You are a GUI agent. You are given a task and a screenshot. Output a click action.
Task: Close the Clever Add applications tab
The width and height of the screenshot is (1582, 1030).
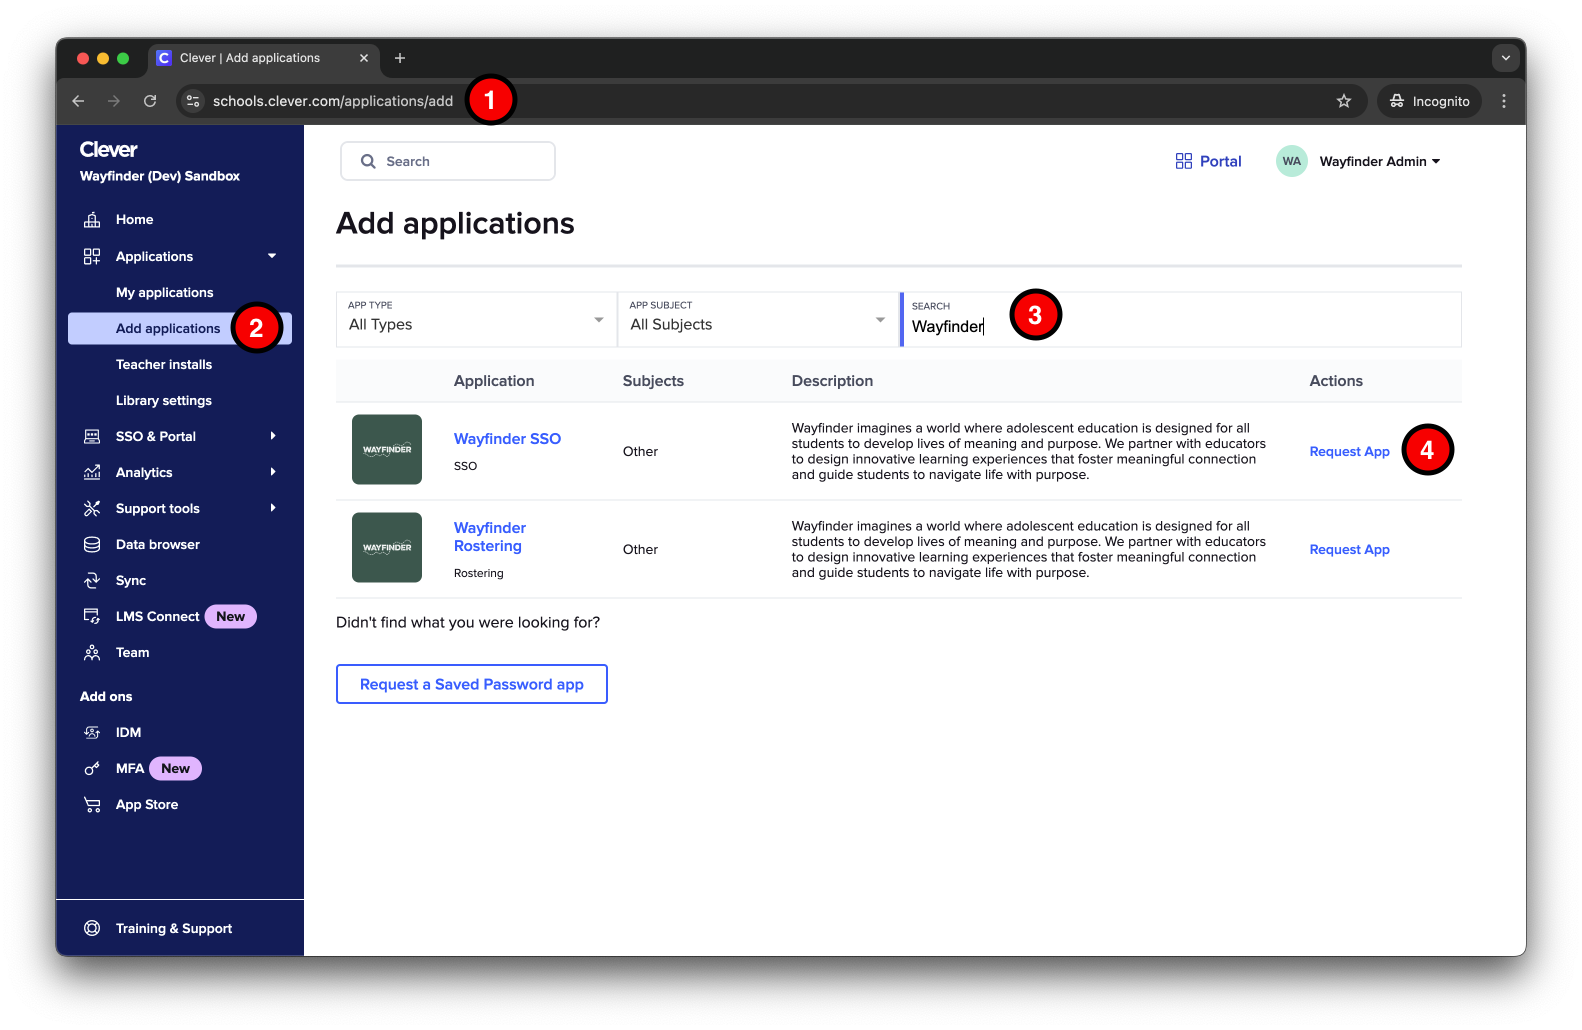click(364, 58)
